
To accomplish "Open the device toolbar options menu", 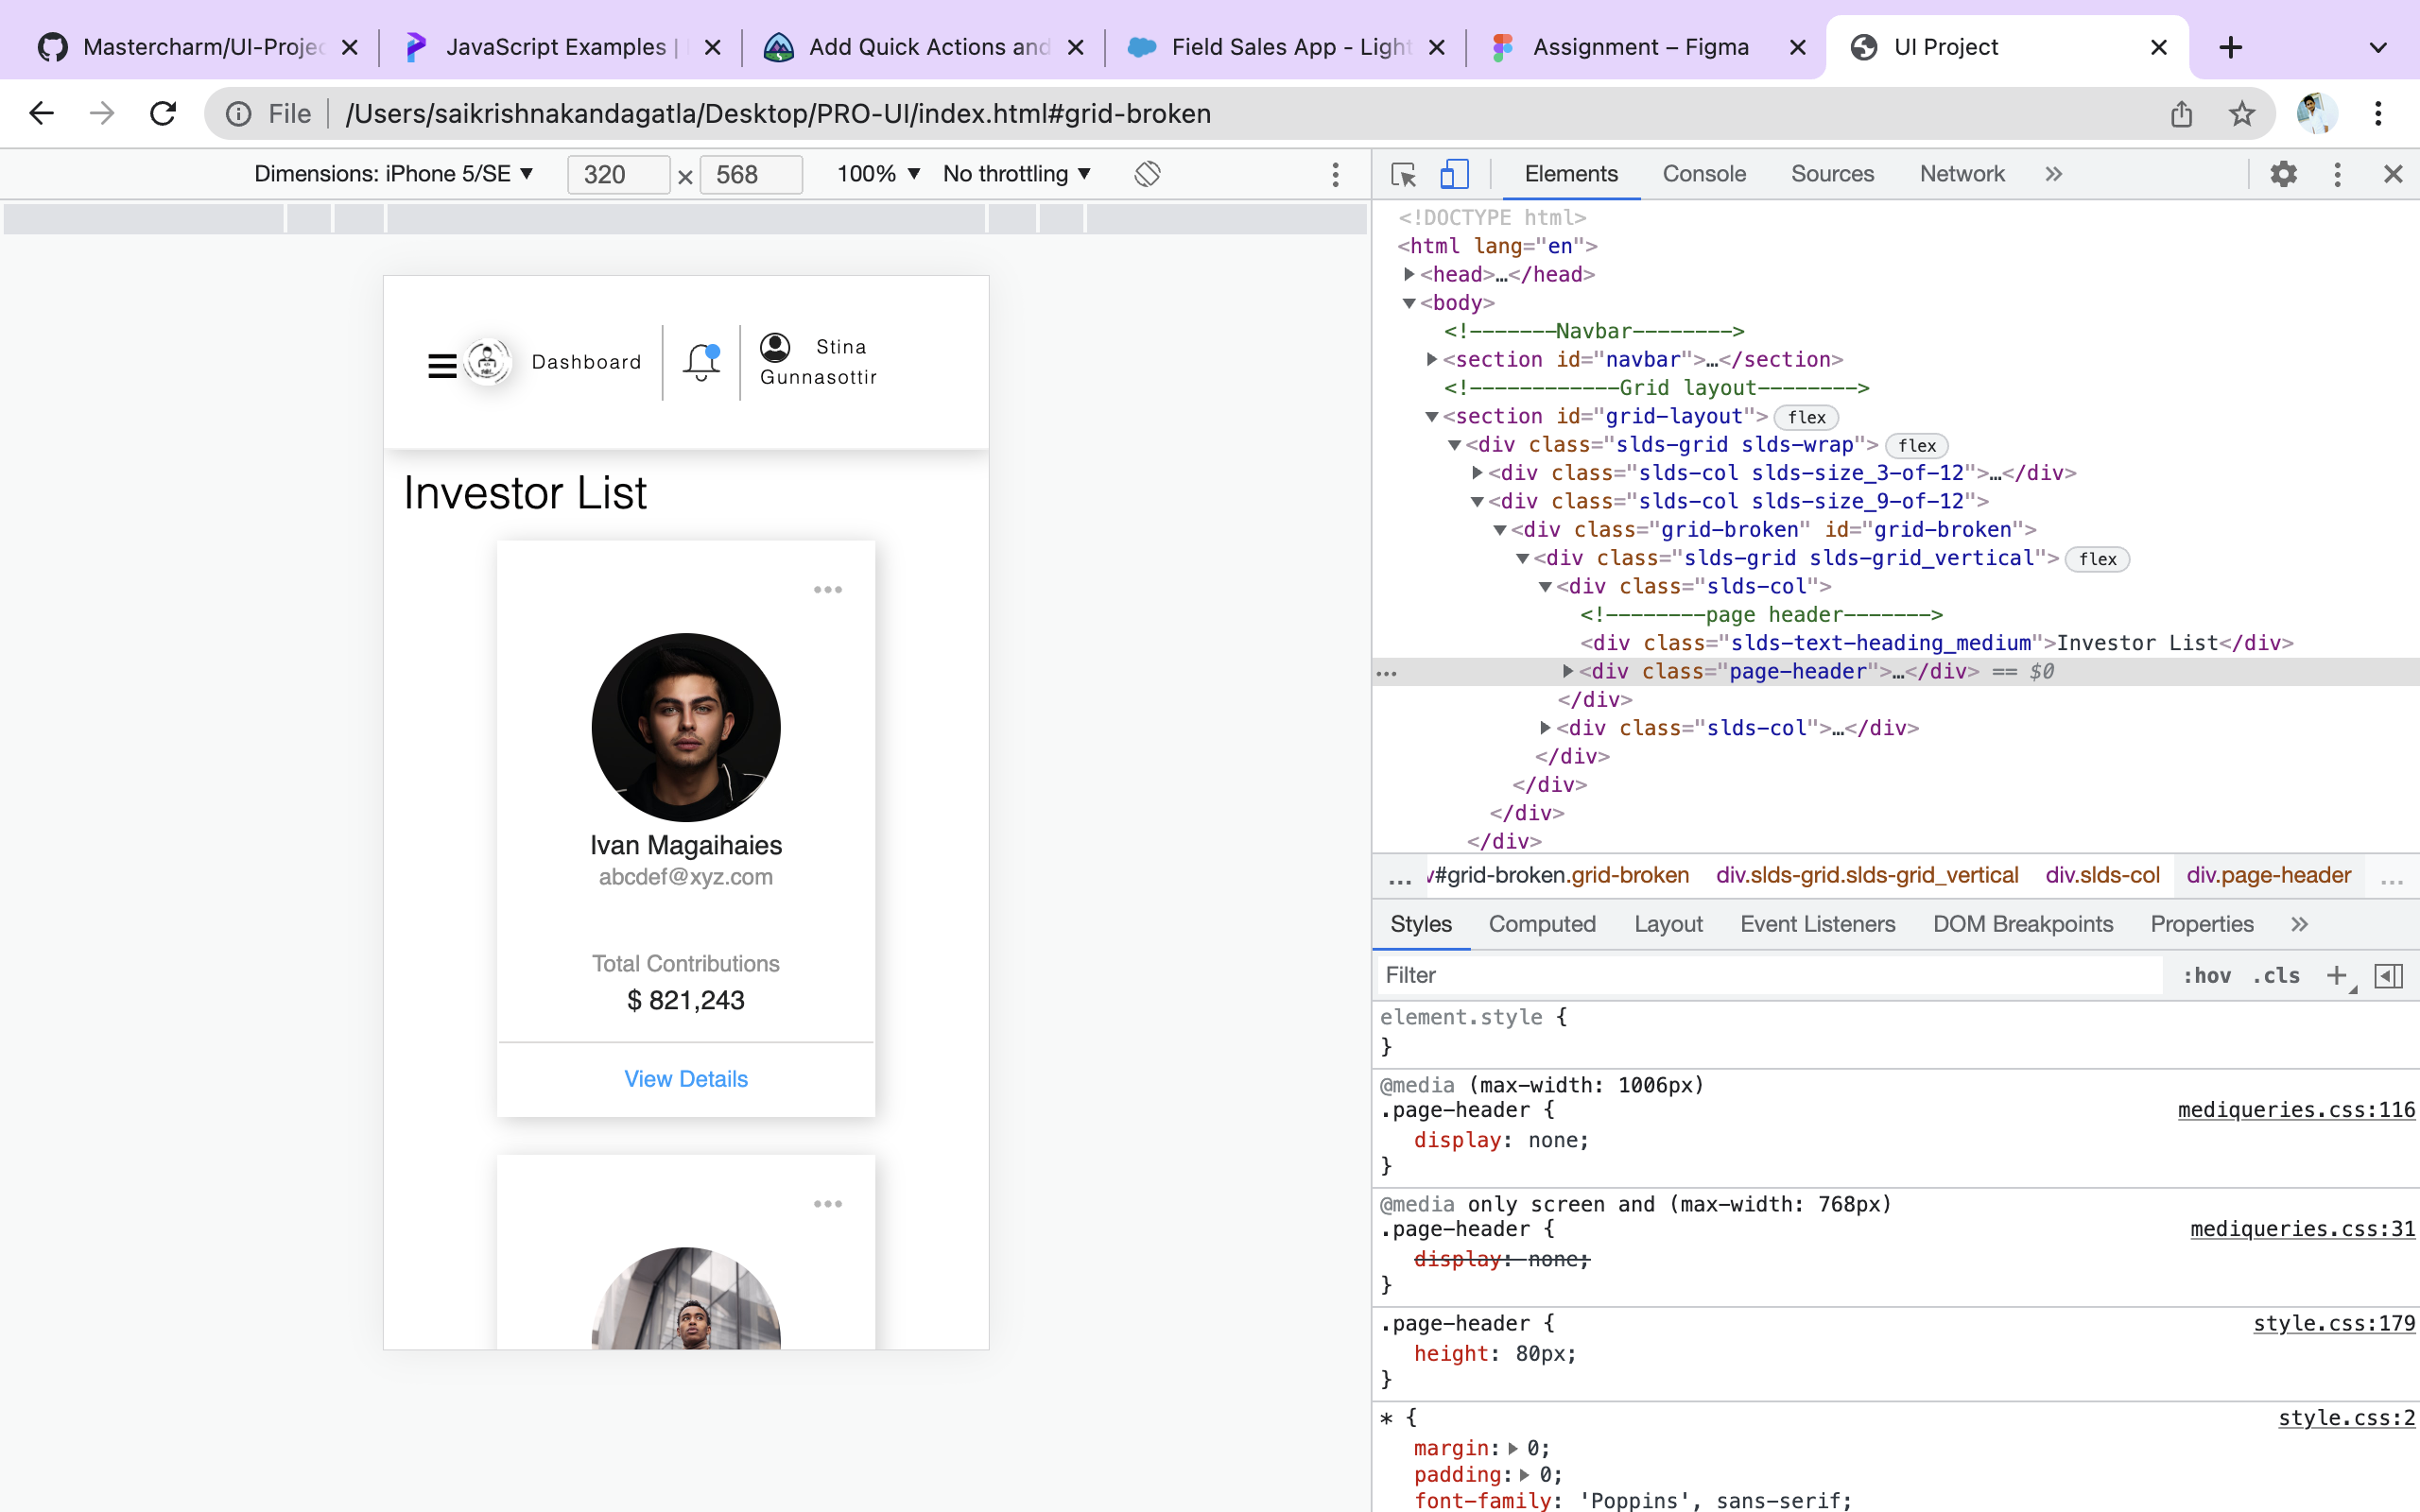I will [x=1335, y=174].
